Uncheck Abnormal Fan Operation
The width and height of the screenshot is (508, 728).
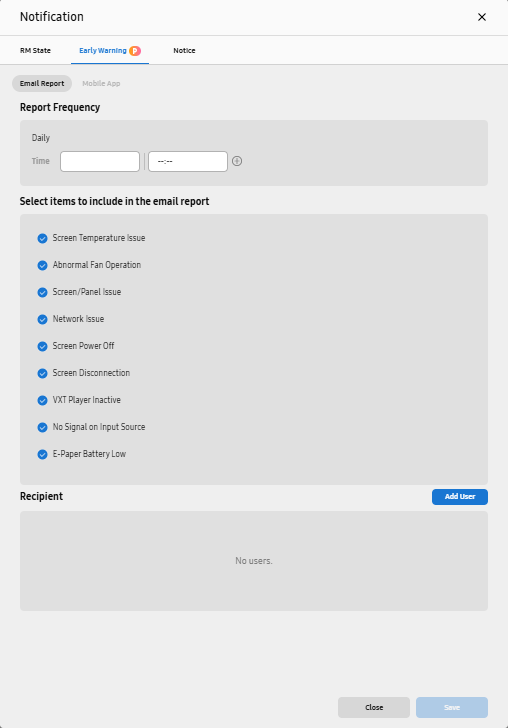click(42, 265)
